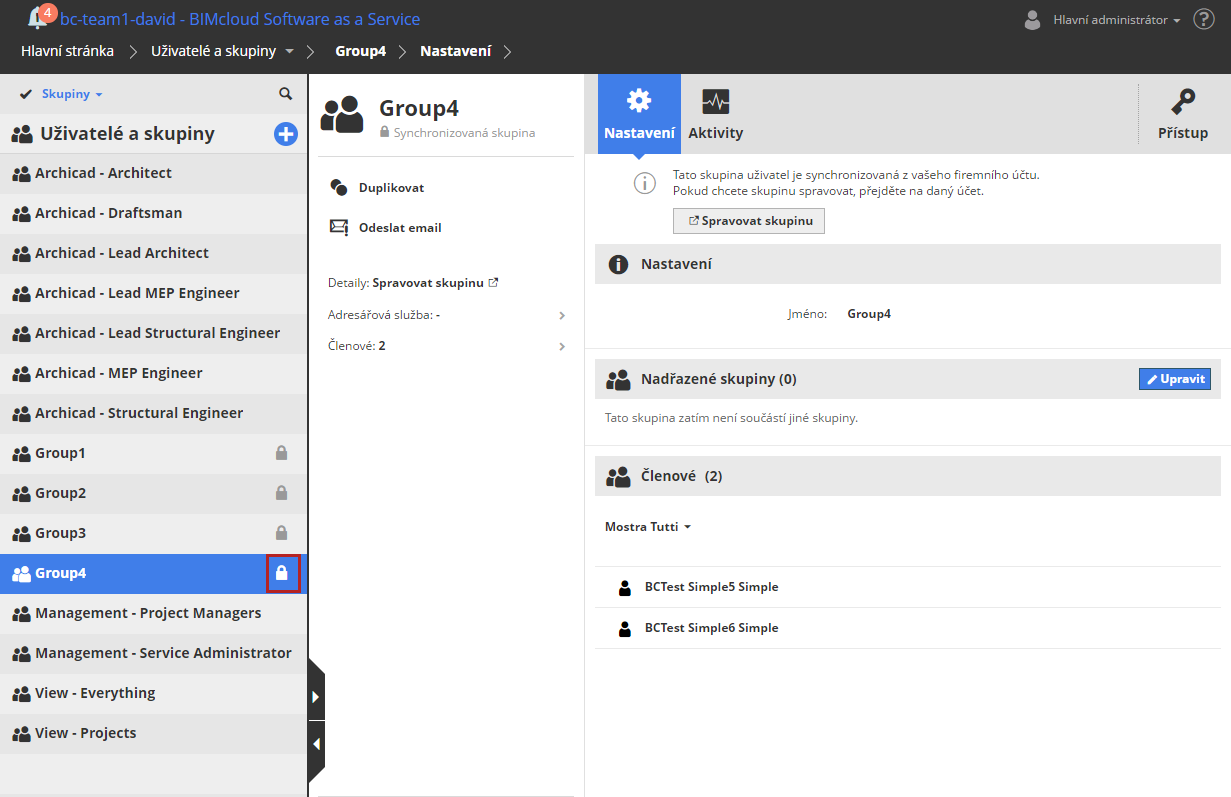Add new user or group plus button

tap(286, 134)
